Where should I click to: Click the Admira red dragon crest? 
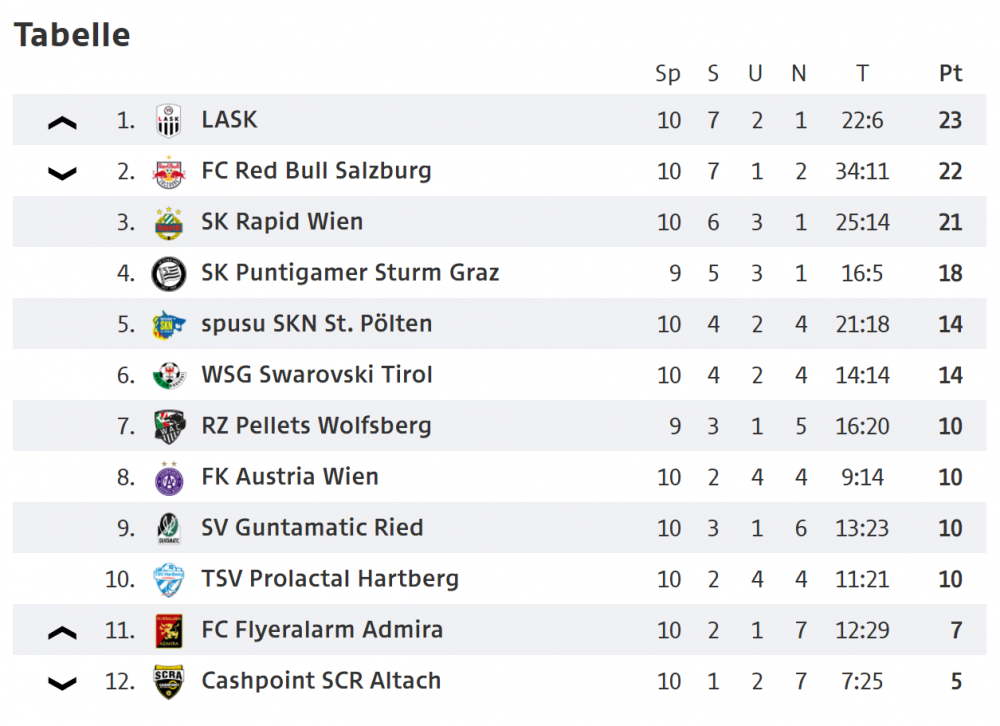tap(169, 631)
